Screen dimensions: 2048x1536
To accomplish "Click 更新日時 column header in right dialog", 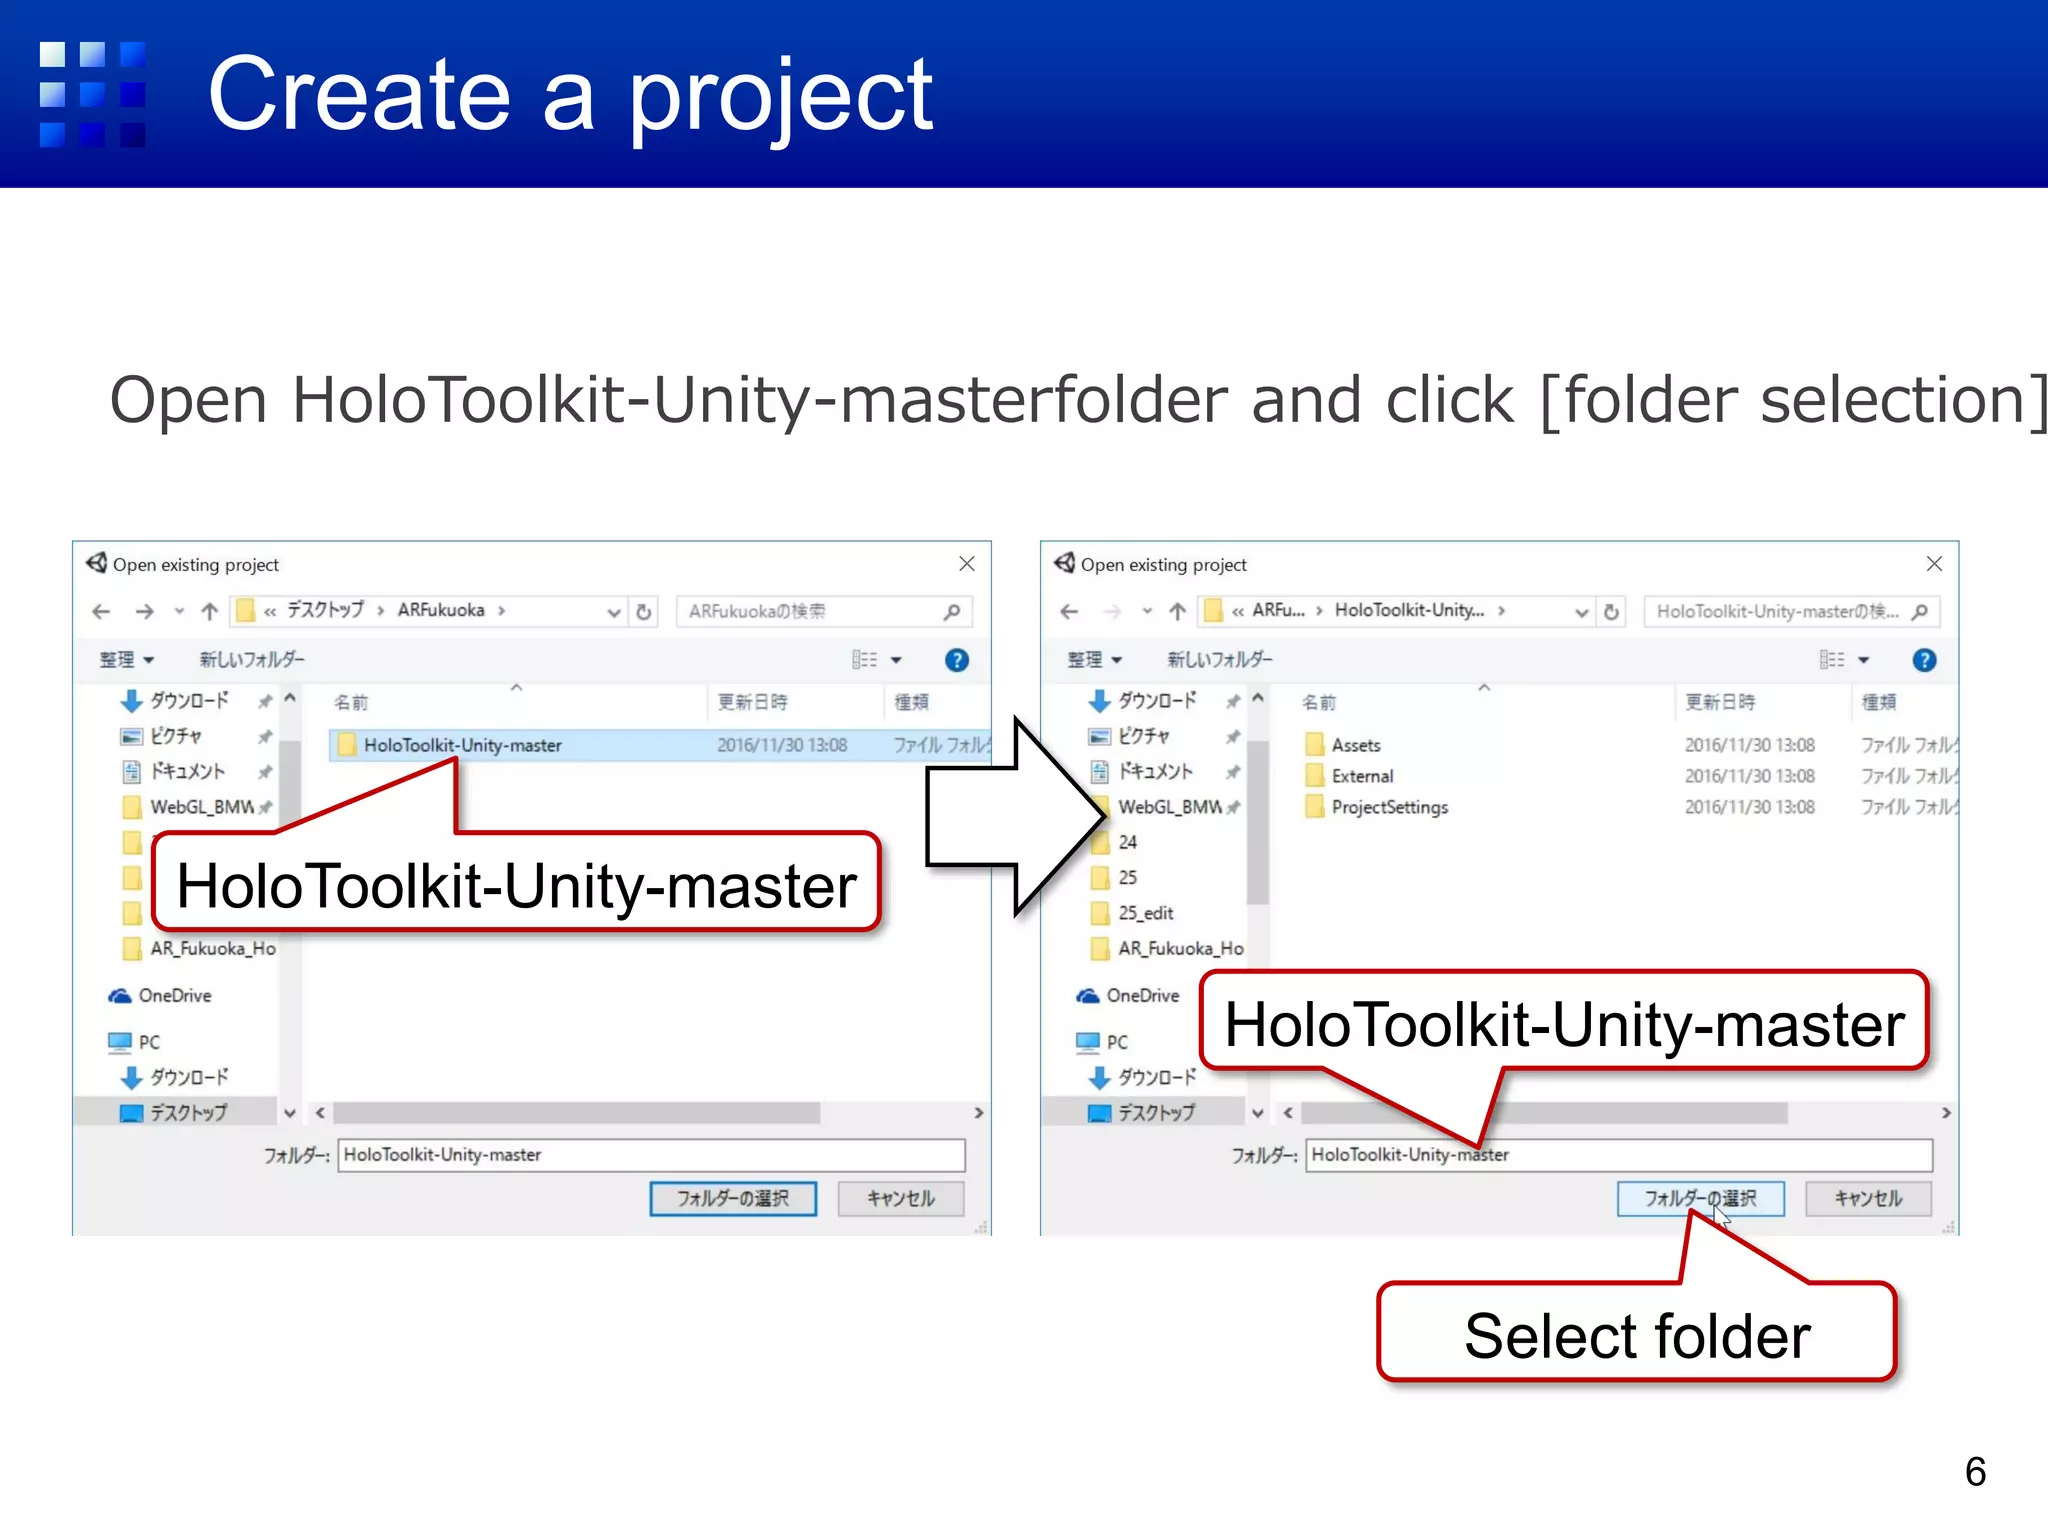I will point(1720,702).
